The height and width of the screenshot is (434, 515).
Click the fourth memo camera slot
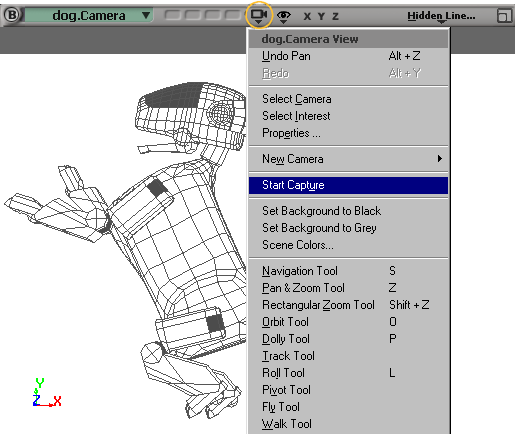233,15
